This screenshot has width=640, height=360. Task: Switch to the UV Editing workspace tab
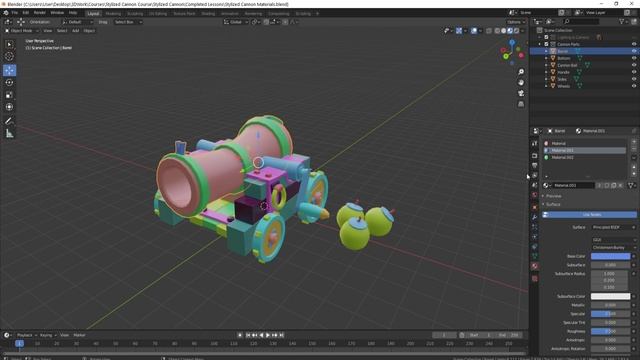click(x=158, y=13)
